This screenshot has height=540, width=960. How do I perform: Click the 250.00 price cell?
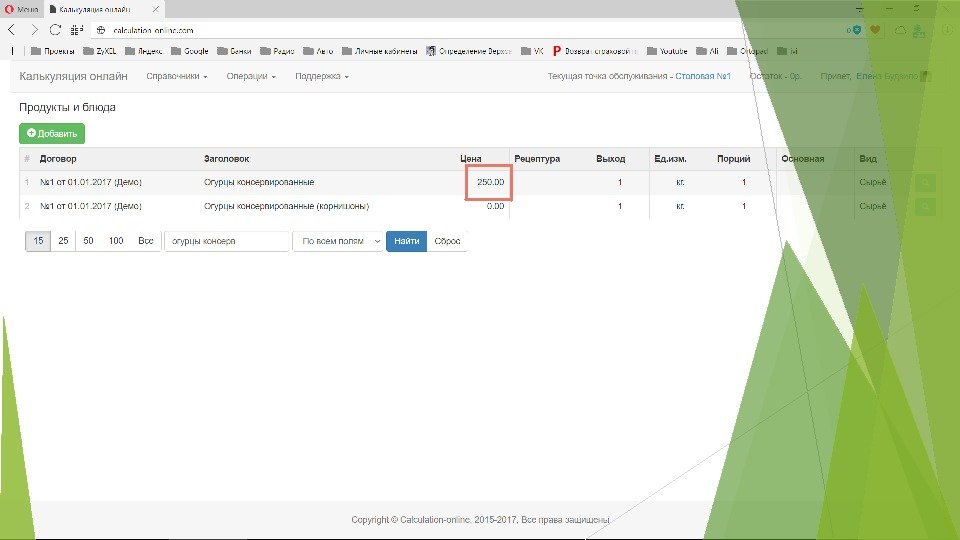click(x=490, y=182)
